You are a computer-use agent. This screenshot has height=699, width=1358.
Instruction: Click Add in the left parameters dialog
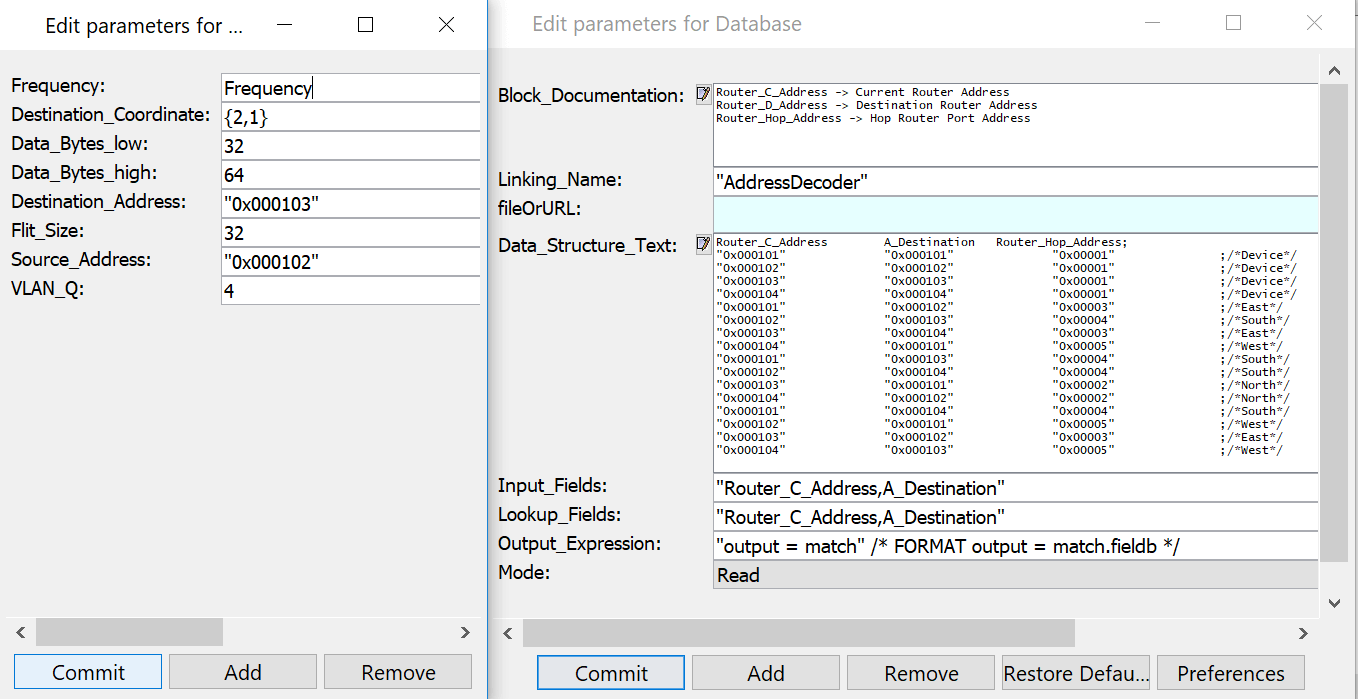click(x=242, y=672)
